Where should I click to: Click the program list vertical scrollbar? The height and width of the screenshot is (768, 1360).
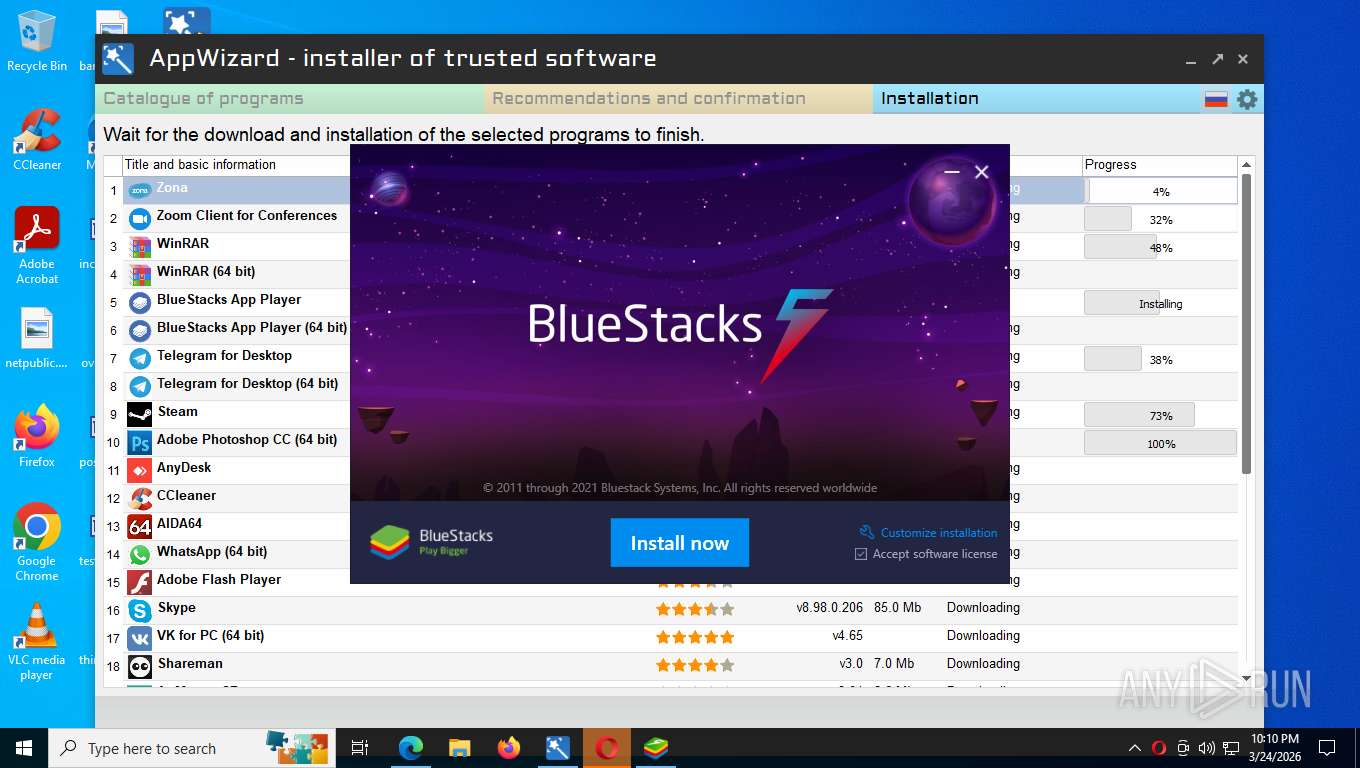1246,324
